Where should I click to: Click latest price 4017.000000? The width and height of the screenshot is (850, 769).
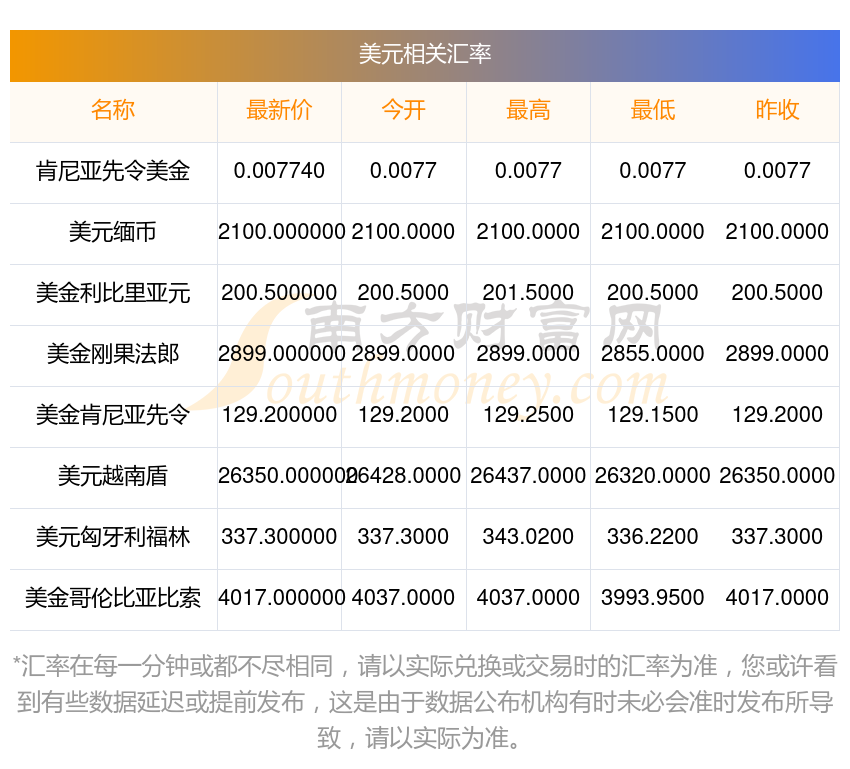[281, 598]
